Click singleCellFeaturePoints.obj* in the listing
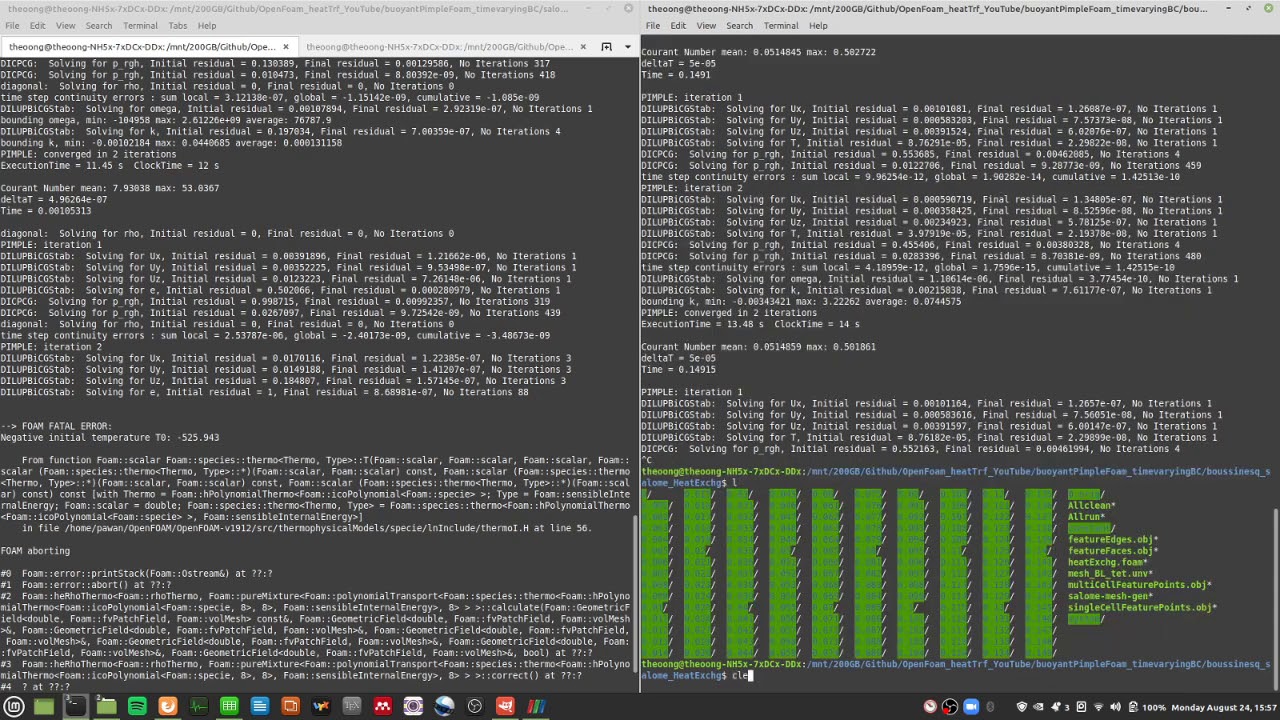1280x720 pixels. (1142, 608)
